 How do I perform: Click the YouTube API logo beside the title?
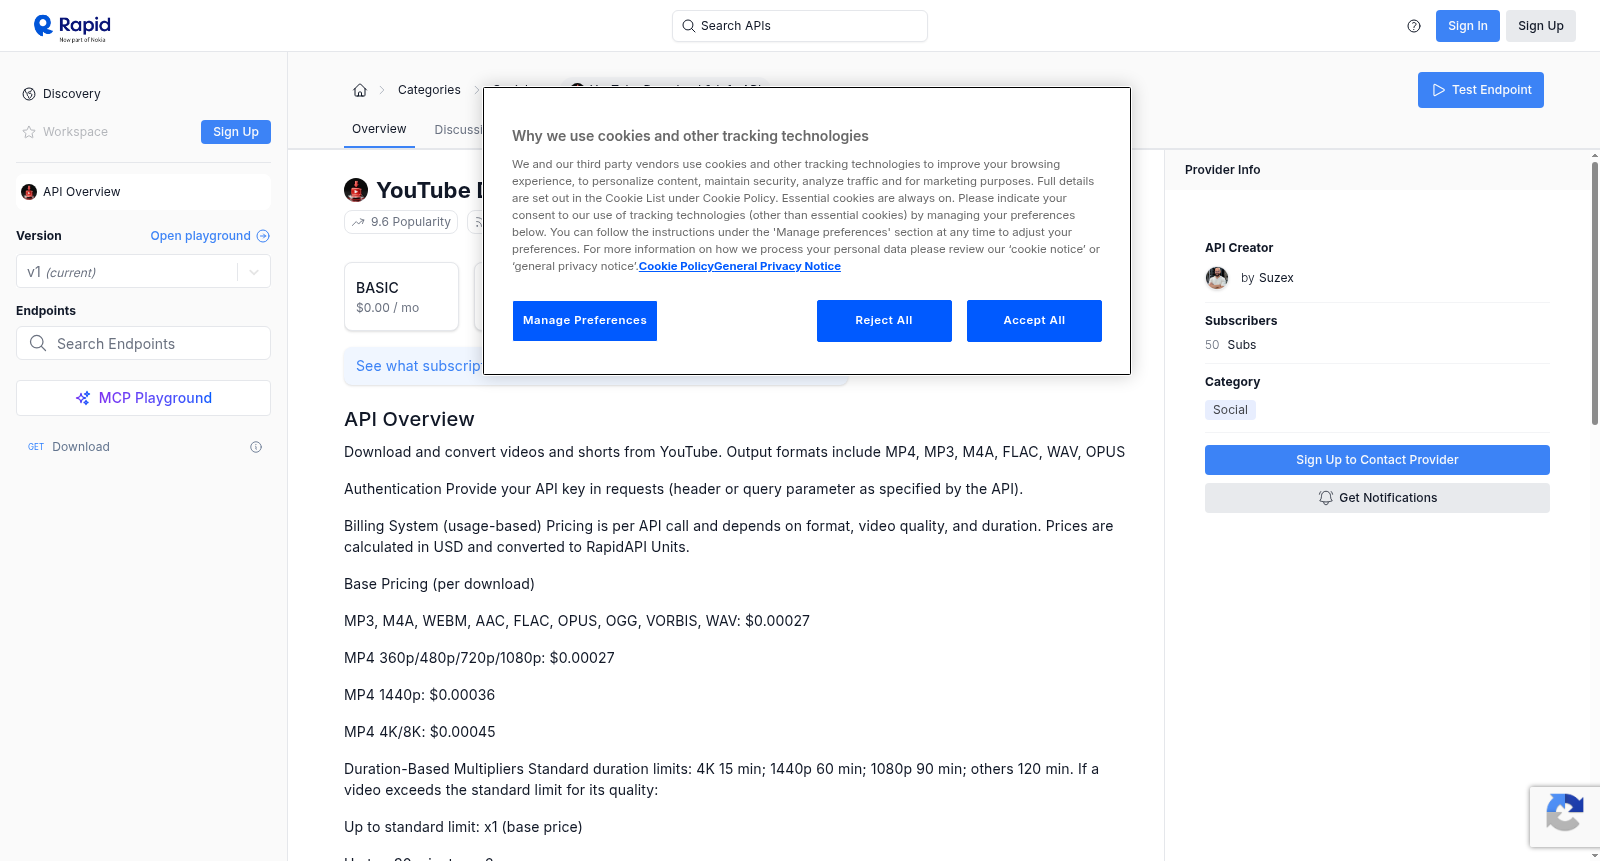pos(356,190)
